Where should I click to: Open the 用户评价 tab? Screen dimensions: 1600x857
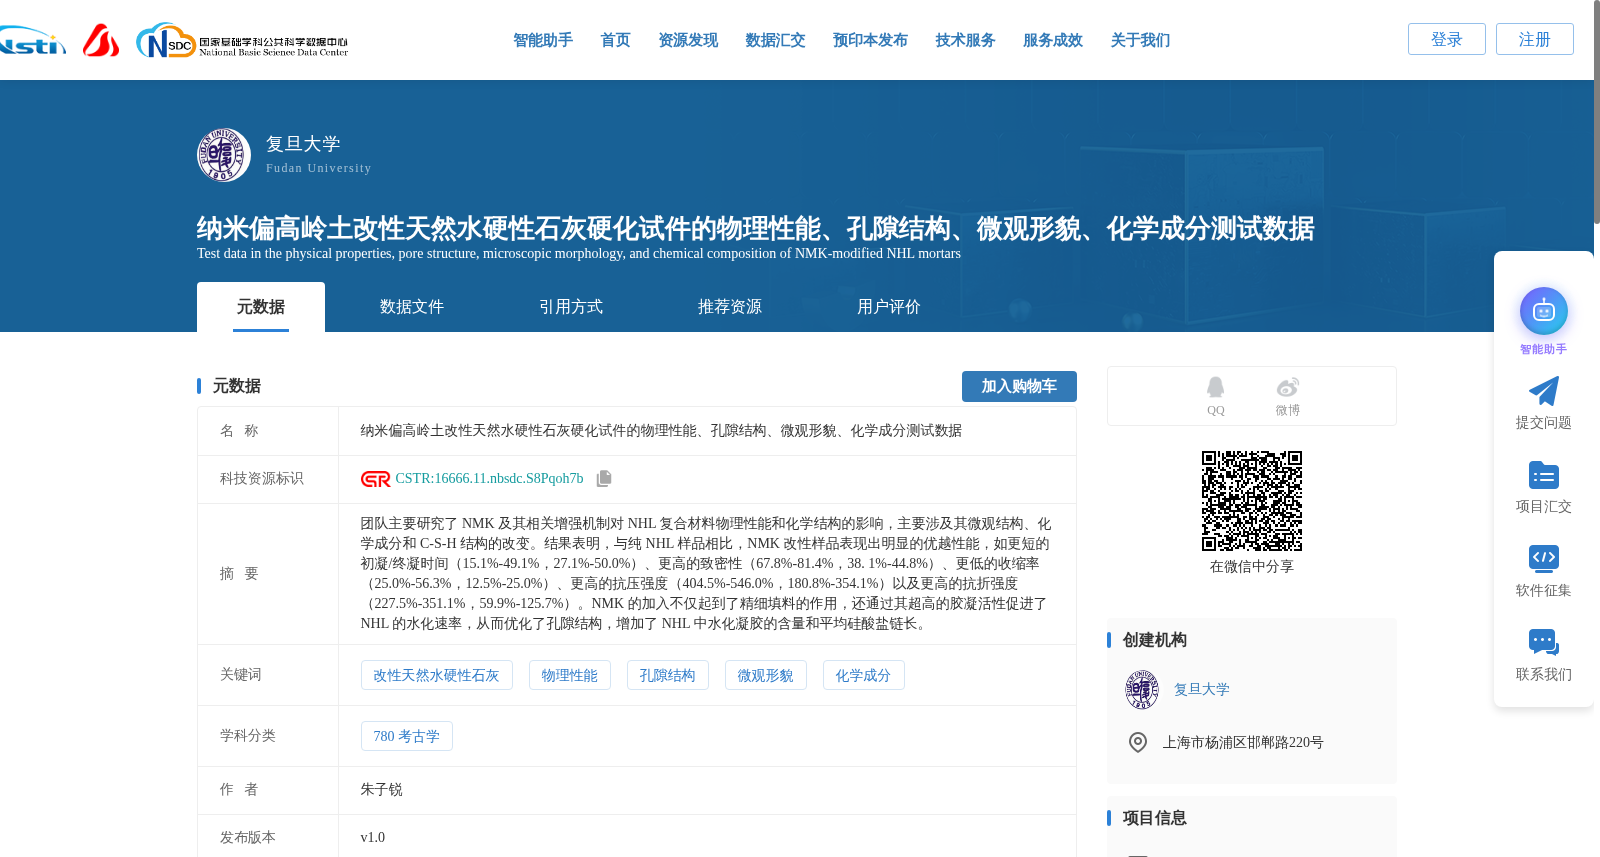click(x=889, y=307)
